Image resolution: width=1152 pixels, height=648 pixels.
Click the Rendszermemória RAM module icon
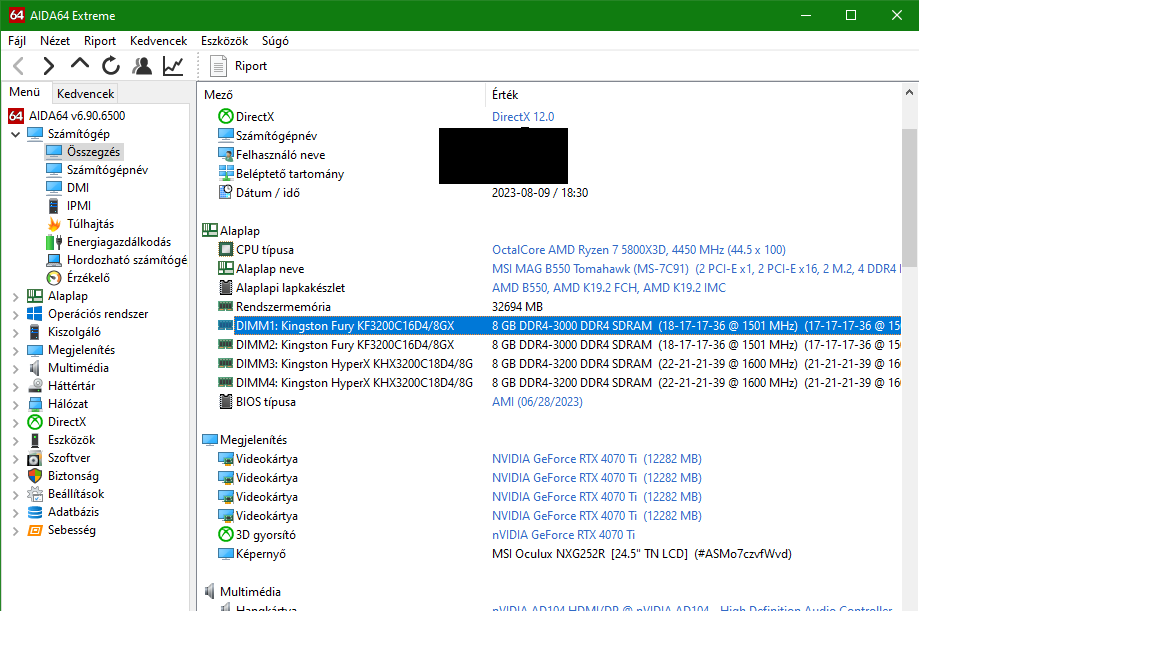click(x=226, y=306)
